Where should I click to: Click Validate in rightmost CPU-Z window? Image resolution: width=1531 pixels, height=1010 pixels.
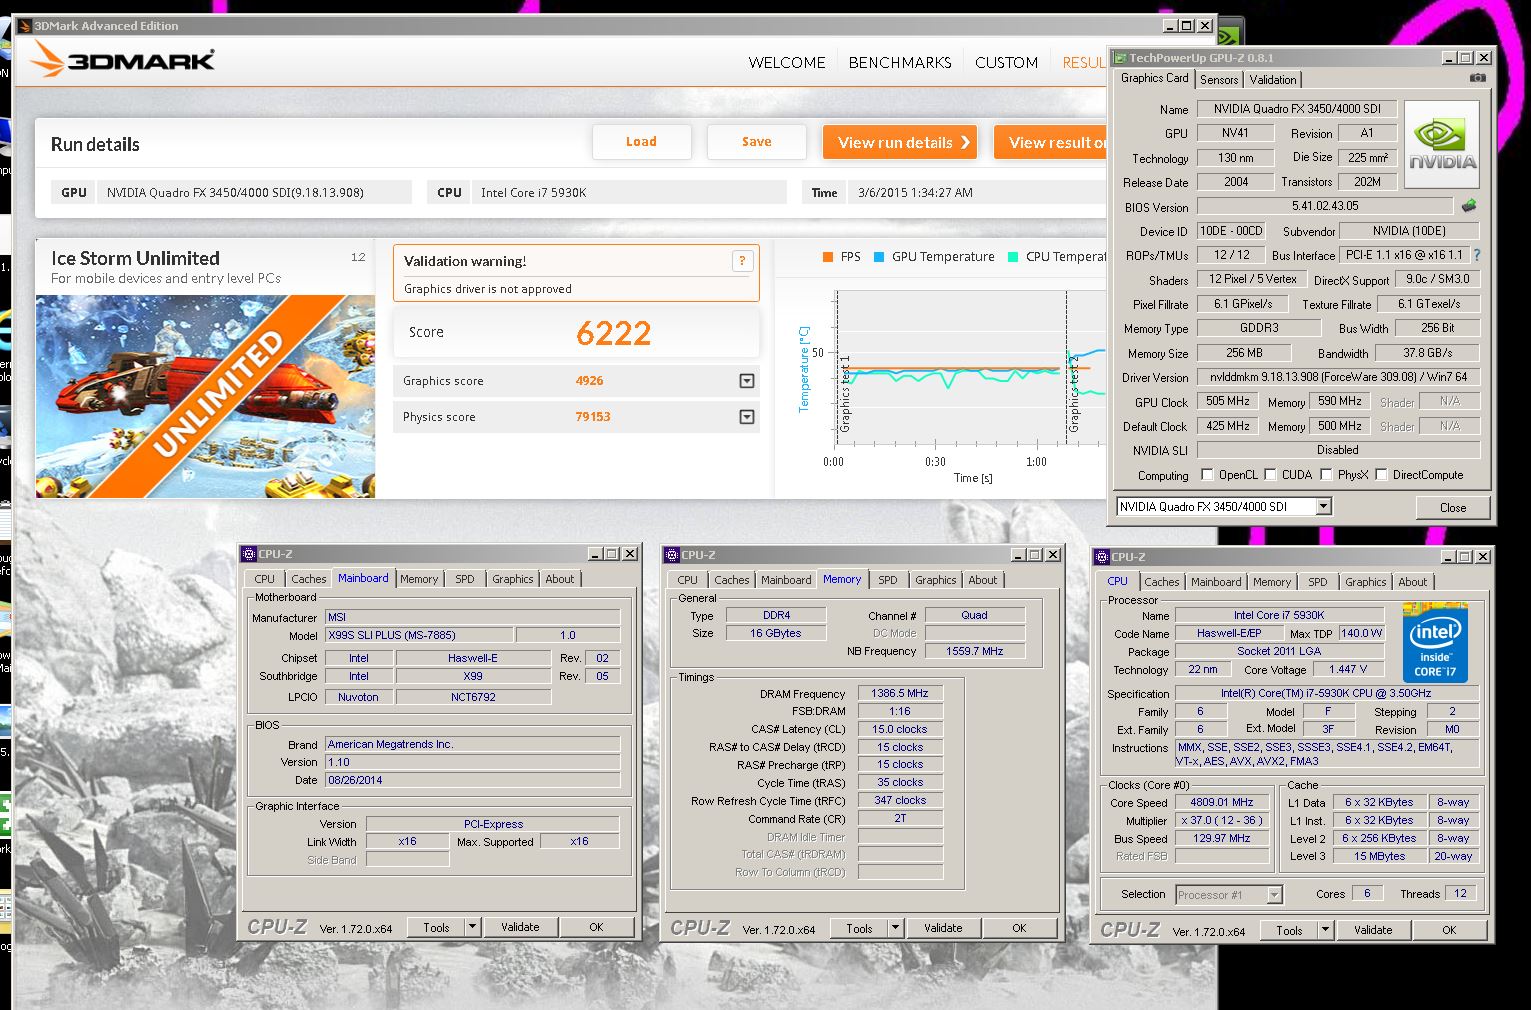pyautogui.click(x=1373, y=930)
